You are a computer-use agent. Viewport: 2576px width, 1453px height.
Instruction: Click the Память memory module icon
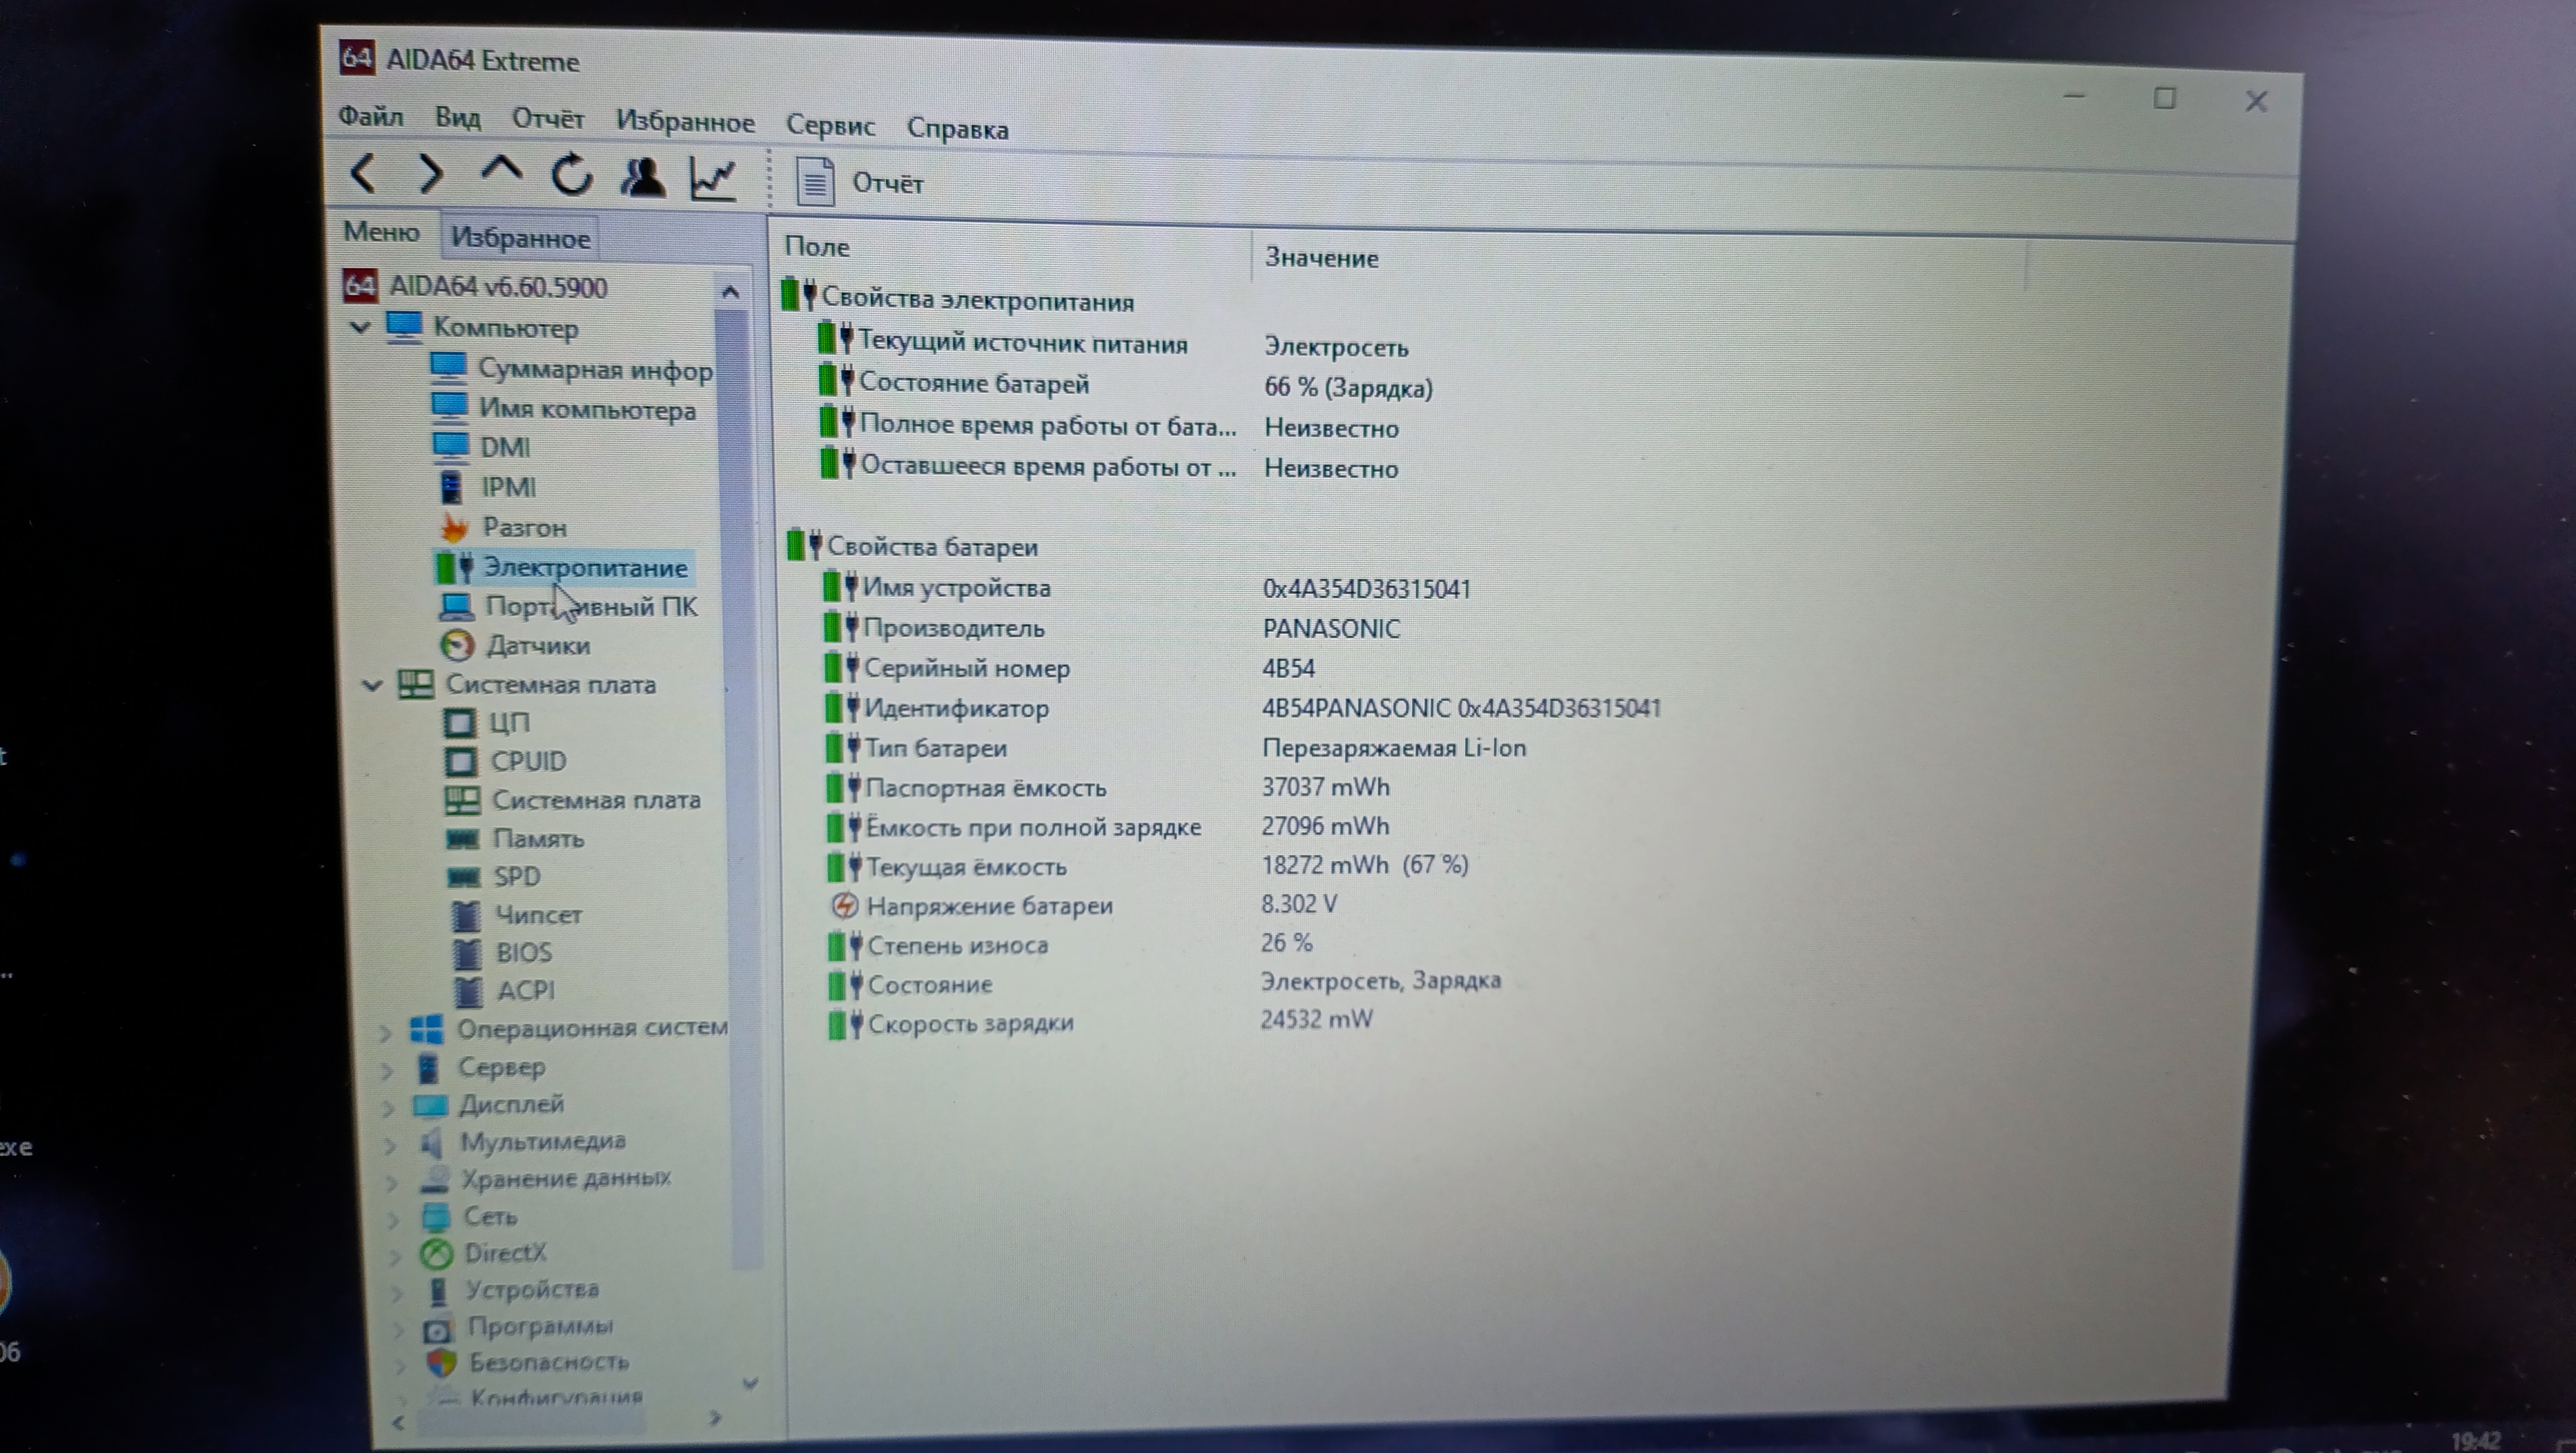[x=462, y=838]
